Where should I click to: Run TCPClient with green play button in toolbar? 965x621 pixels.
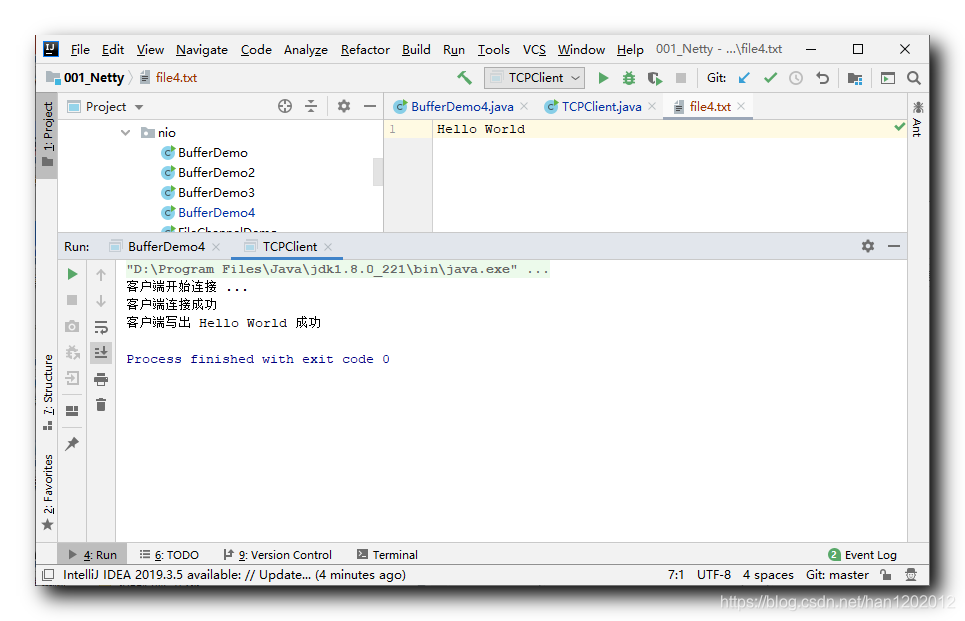click(x=603, y=78)
